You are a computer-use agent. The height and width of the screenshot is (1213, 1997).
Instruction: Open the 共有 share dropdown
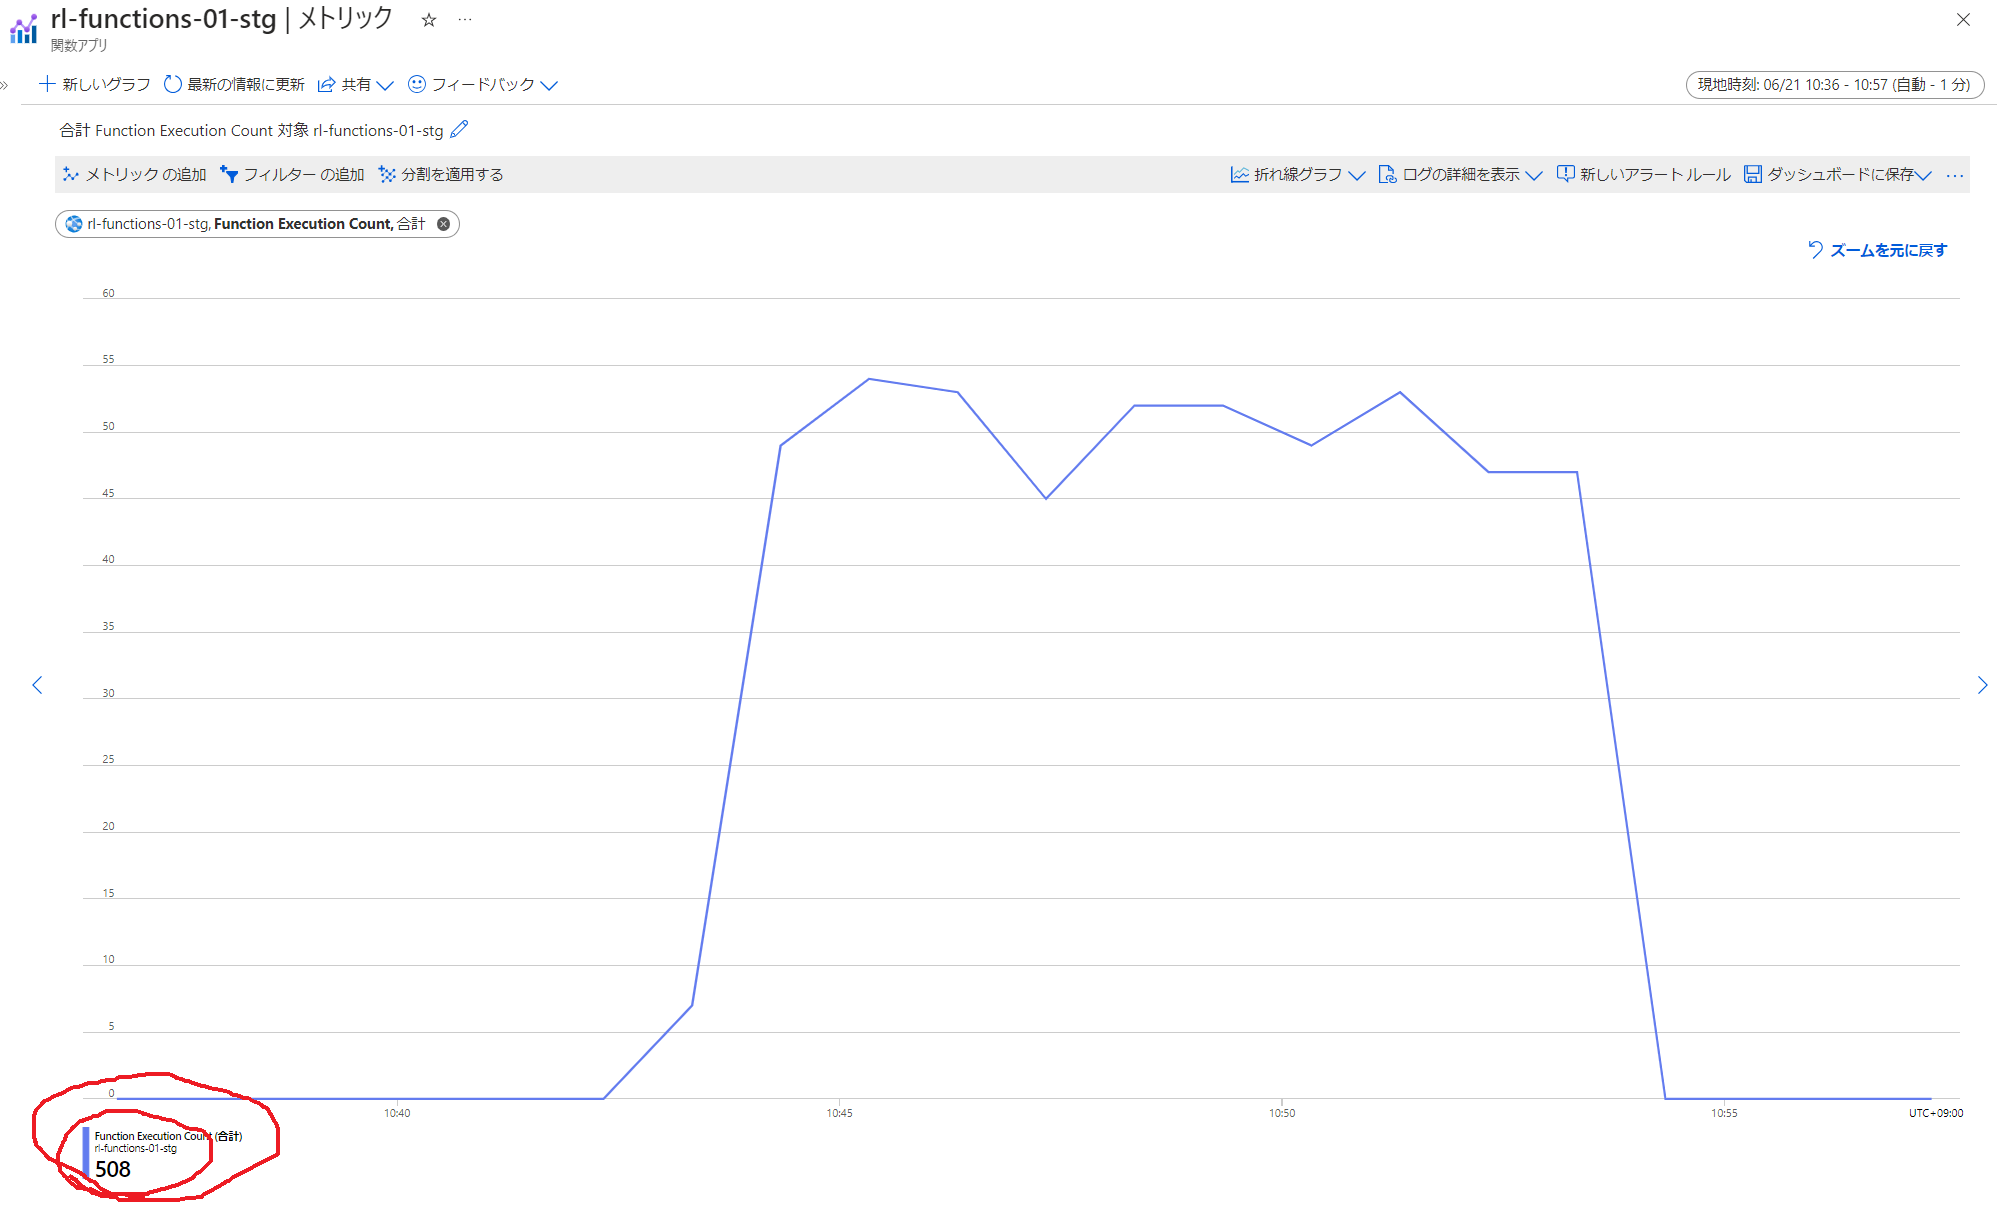click(x=355, y=84)
